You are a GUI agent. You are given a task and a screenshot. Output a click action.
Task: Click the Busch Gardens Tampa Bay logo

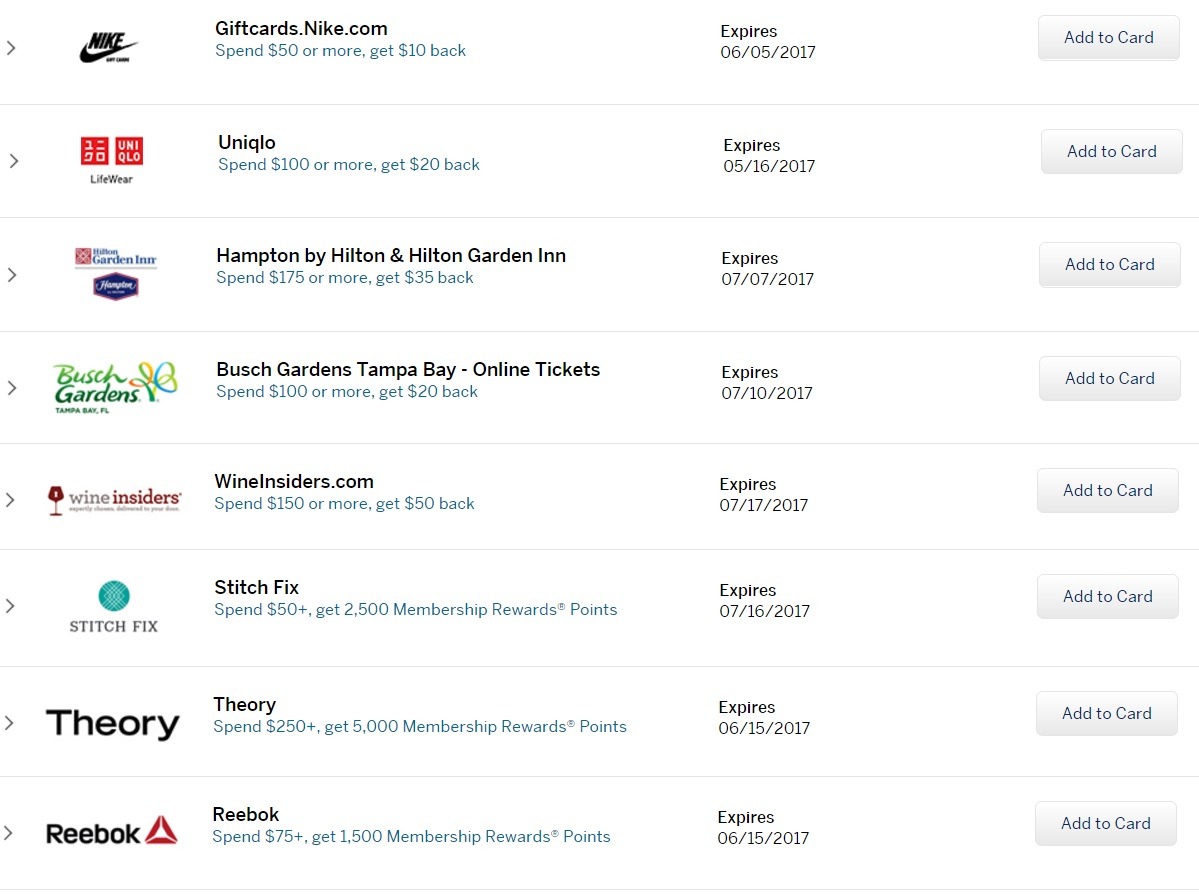tap(115, 388)
